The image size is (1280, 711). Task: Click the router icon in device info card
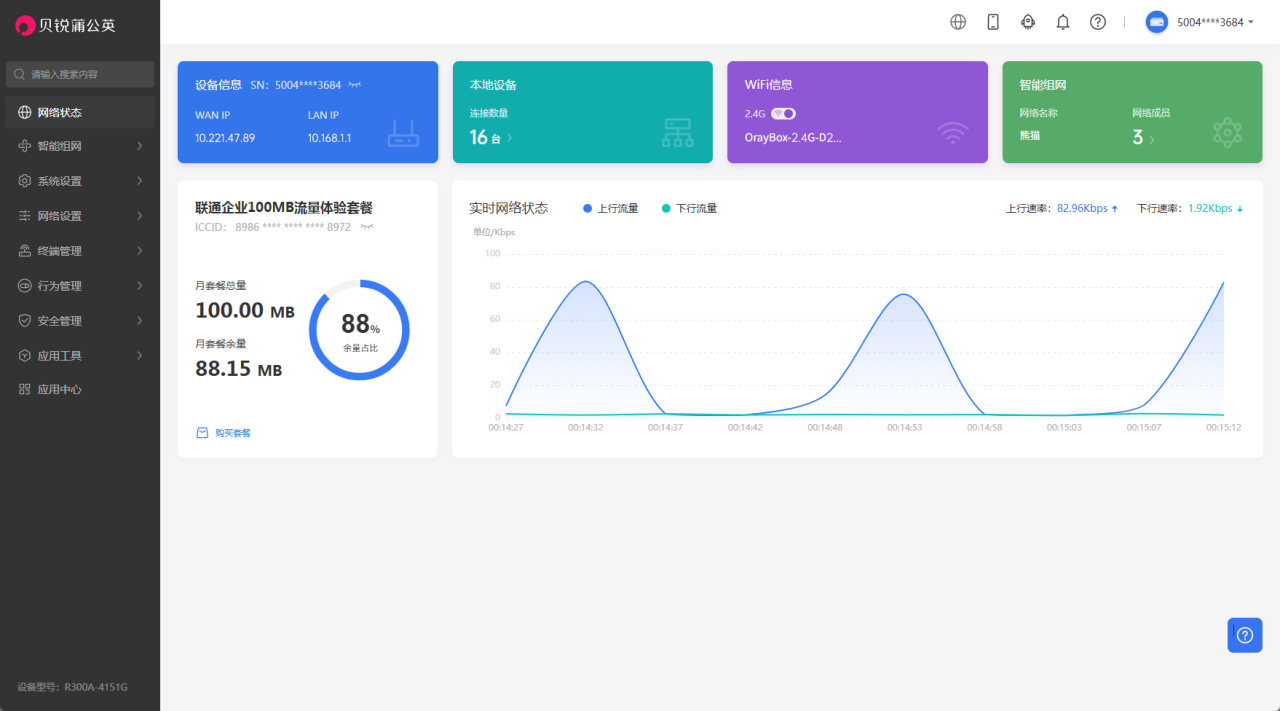(x=403, y=134)
